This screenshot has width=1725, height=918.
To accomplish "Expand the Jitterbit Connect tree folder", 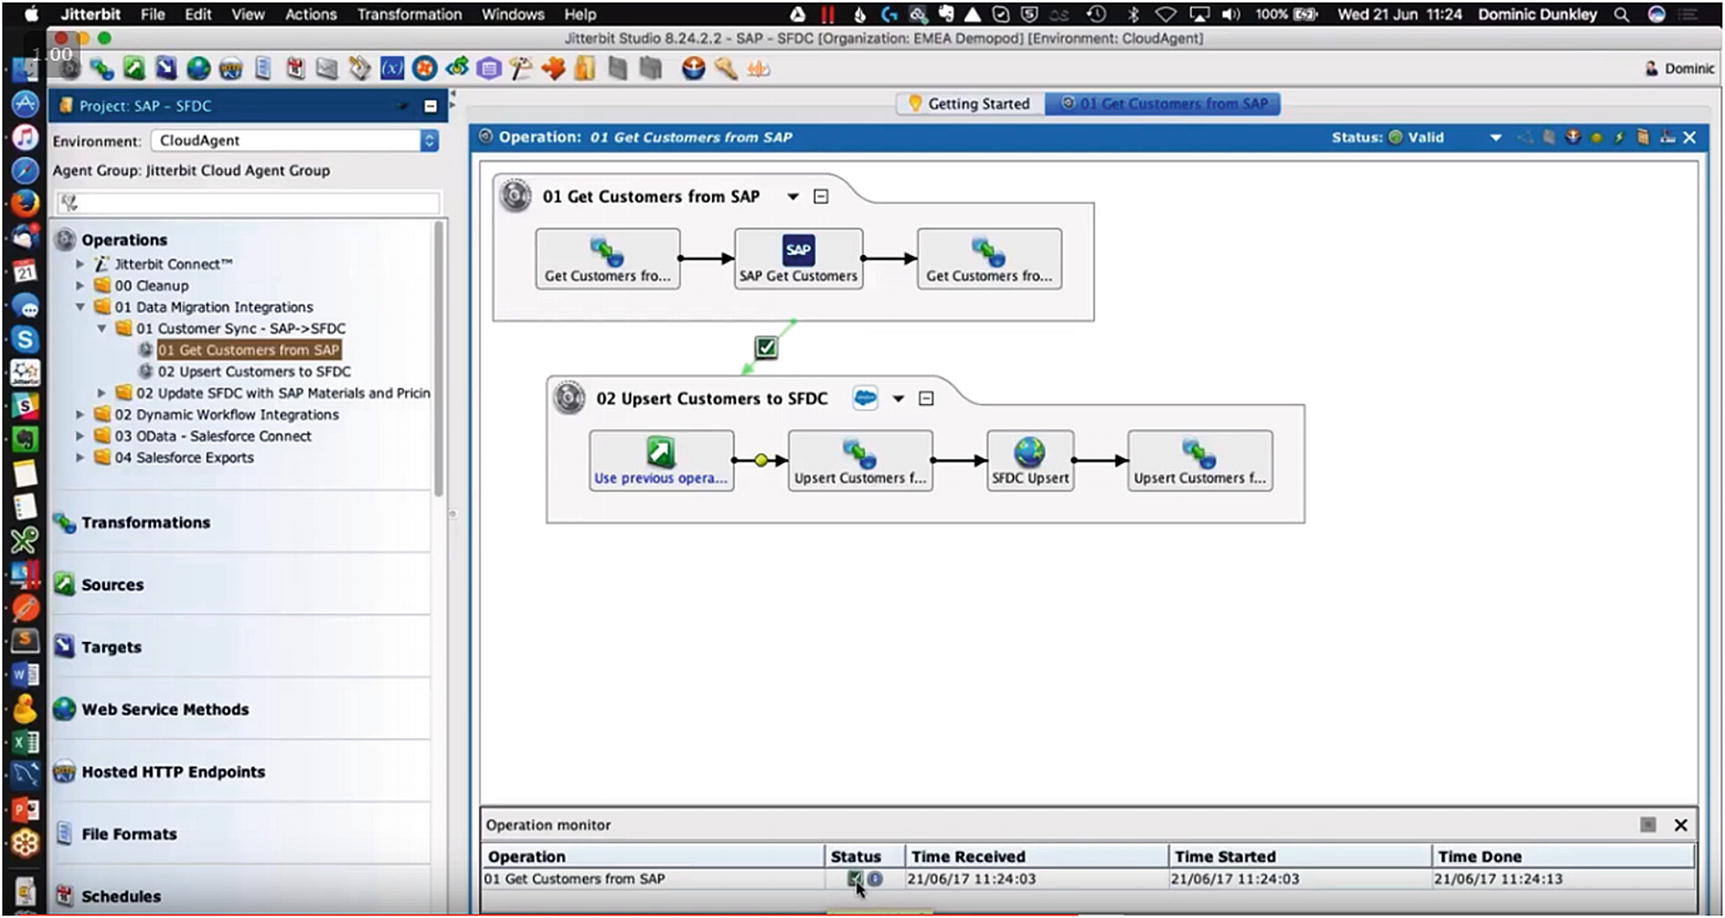I will (81, 264).
